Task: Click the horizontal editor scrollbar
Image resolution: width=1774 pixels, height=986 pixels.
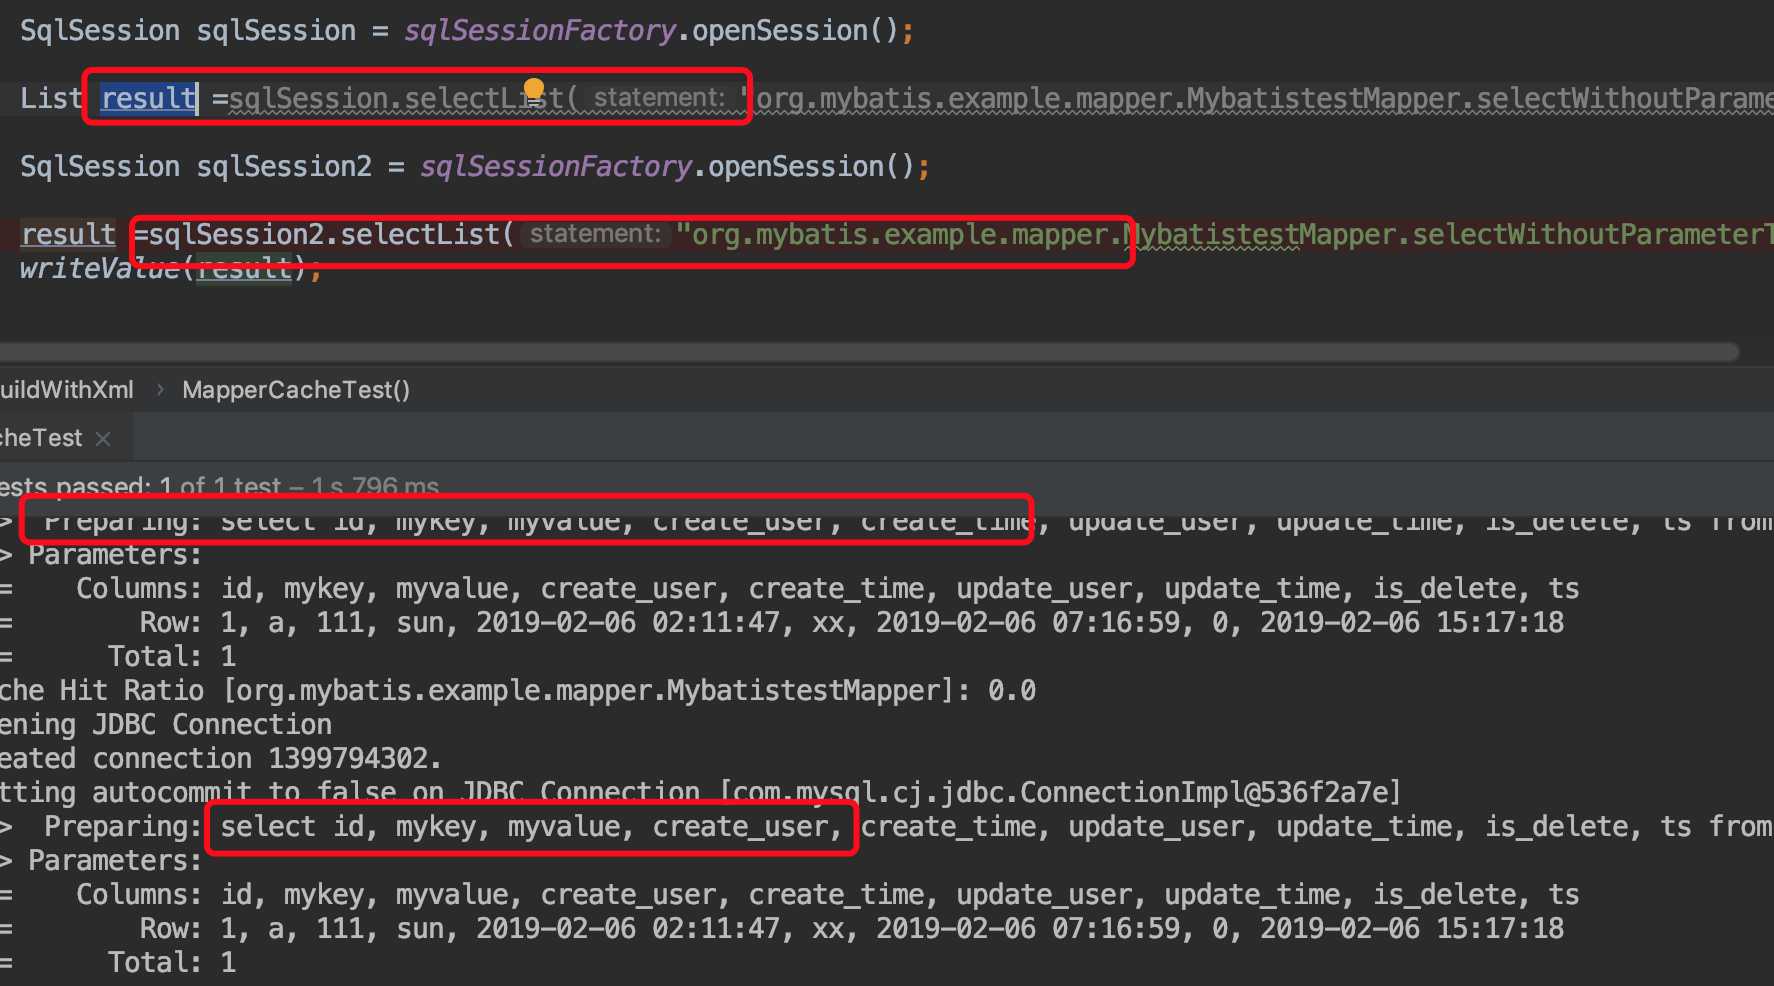Action: point(868,352)
